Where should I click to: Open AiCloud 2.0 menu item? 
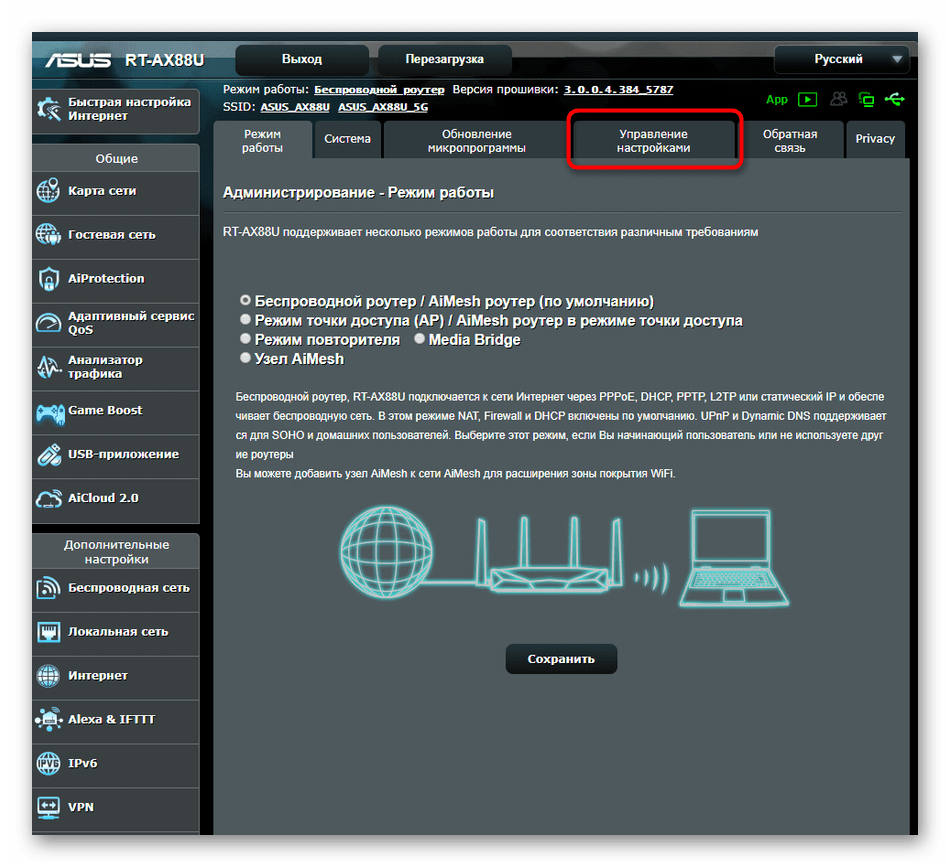point(116,499)
